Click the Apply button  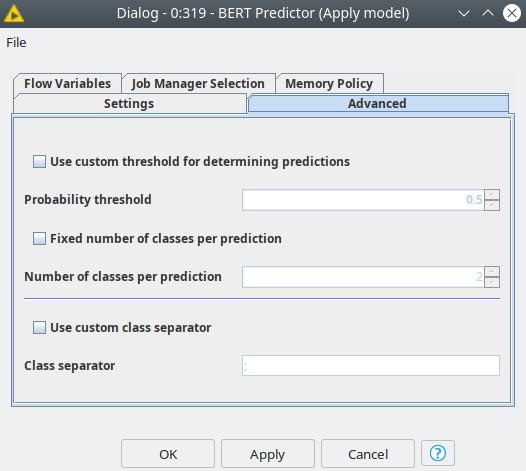coord(267,454)
